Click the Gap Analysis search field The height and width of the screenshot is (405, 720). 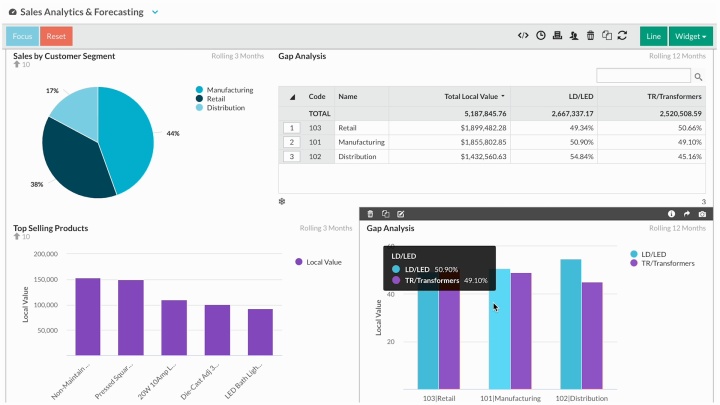coord(643,76)
